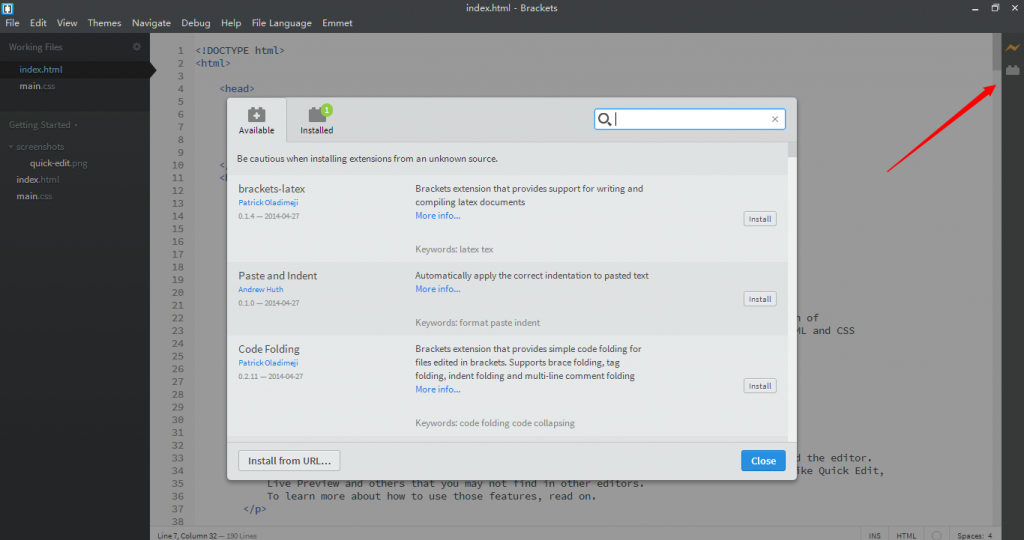Click the magnifier icon in search box
Image resolution: width=1024 pixels, height=540 pixels.
point(605,119)
